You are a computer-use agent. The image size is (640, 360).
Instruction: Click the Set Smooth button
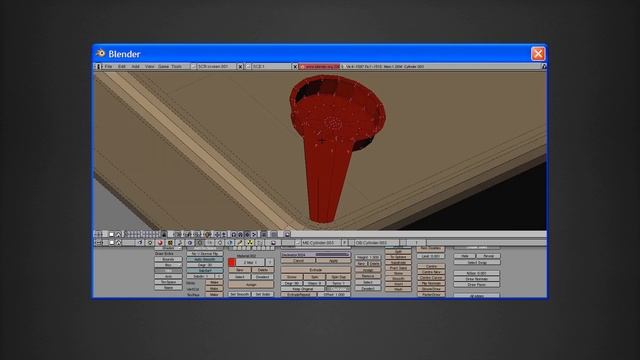point(240,294)
